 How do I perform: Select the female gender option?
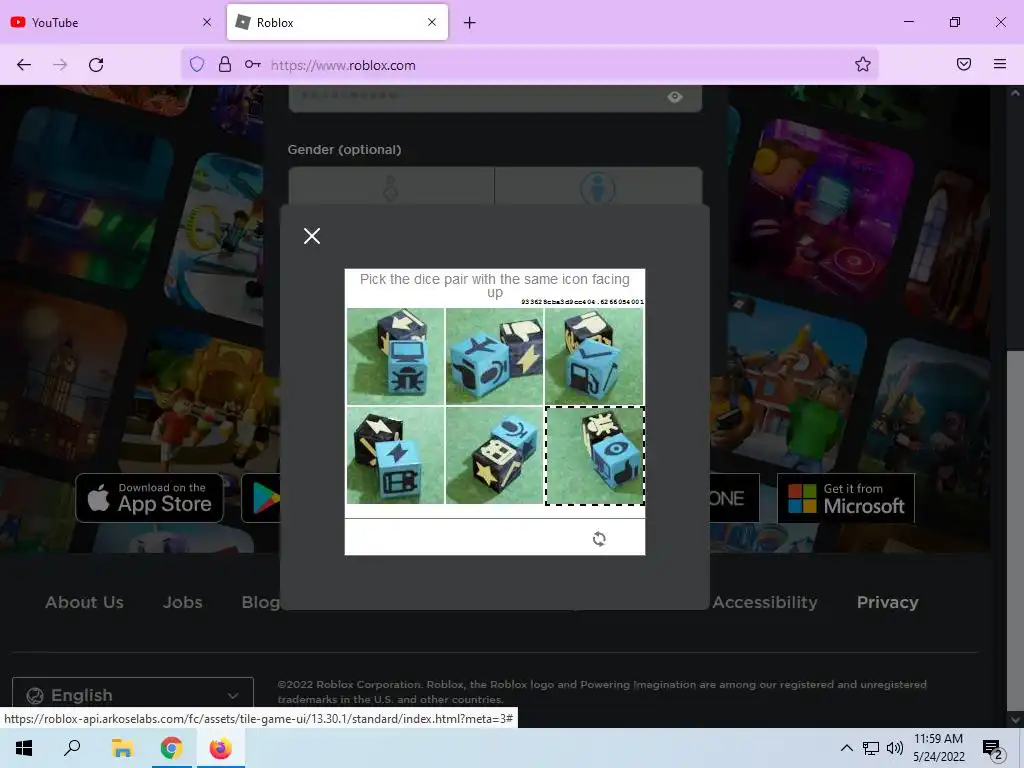point(391,186)
